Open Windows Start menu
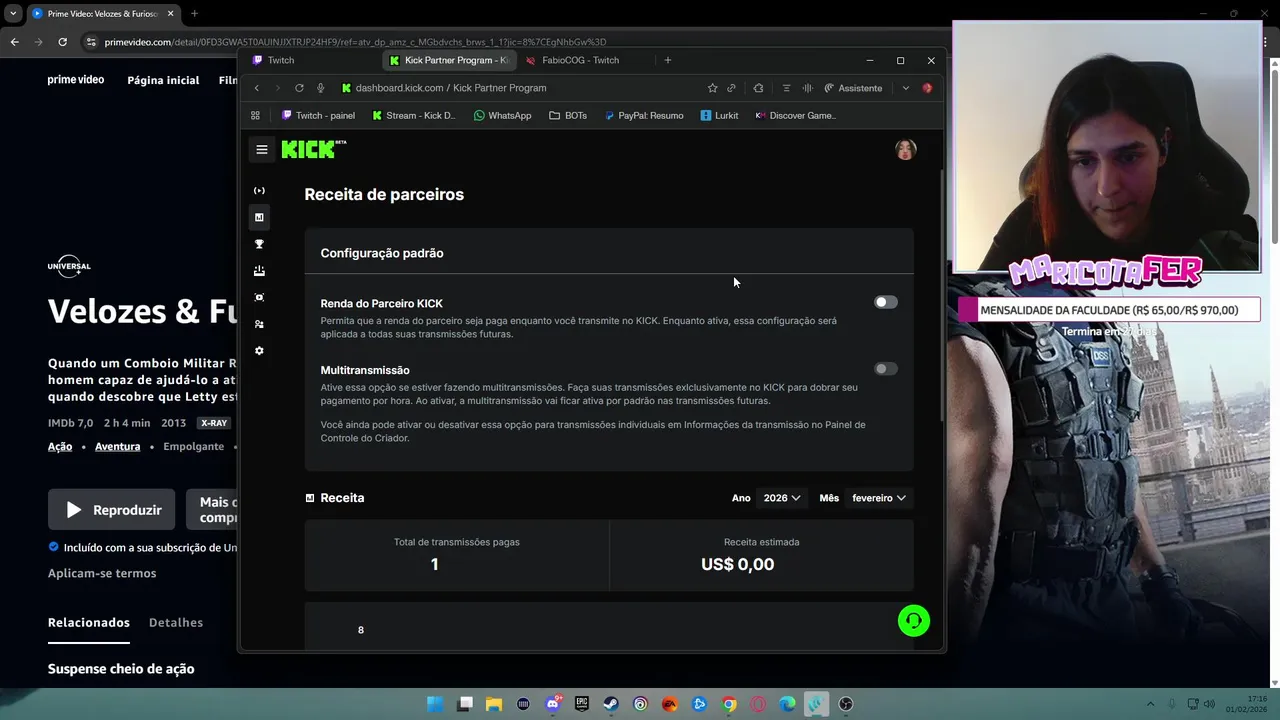 435,704
